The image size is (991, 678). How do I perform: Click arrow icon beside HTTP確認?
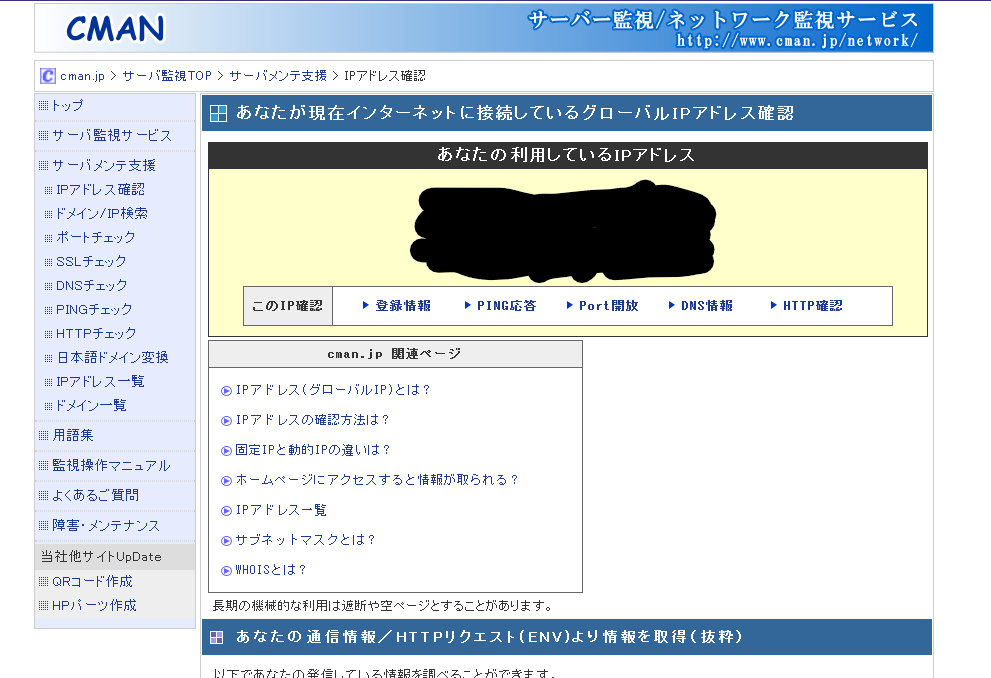(x=774, y=305)
